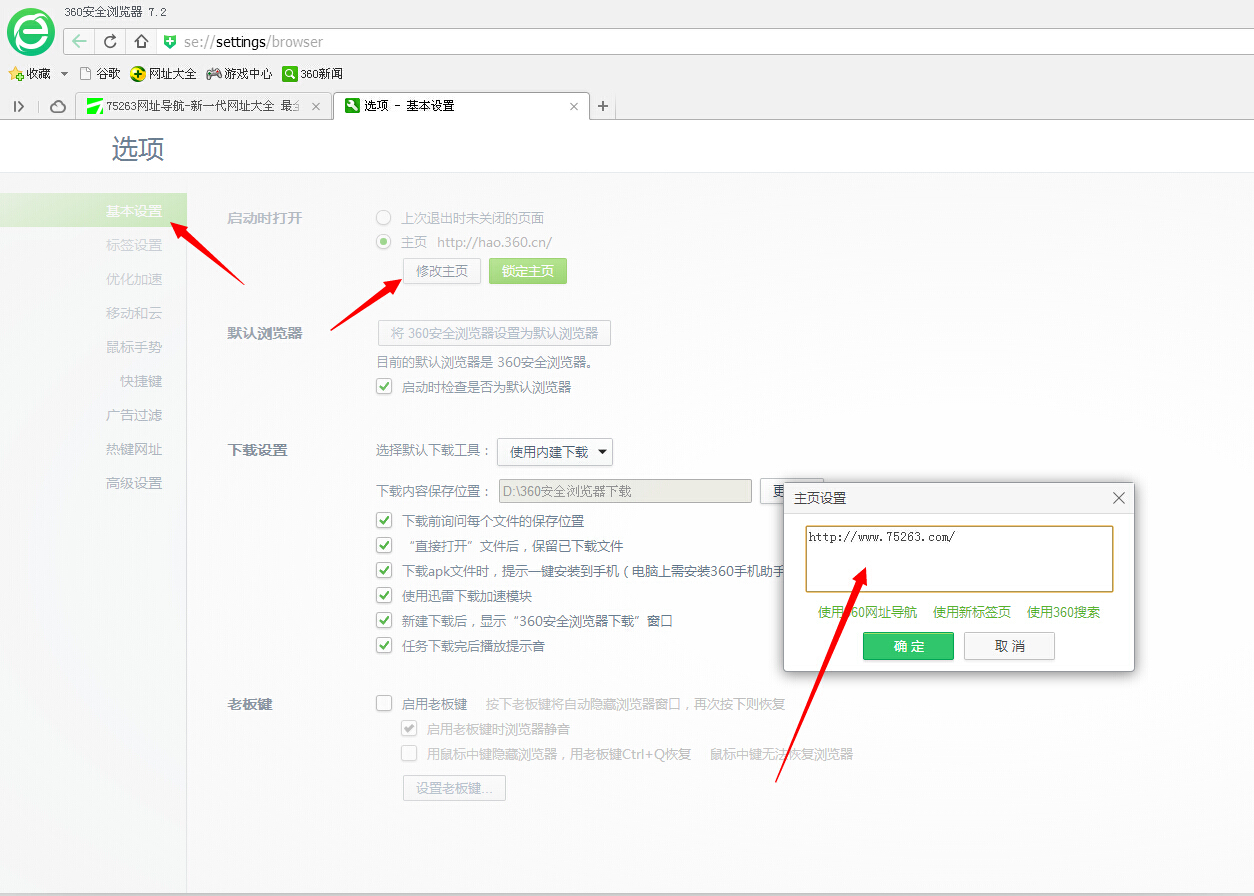Close the 选项 - 基本设置 tab

tap(574, 106)
